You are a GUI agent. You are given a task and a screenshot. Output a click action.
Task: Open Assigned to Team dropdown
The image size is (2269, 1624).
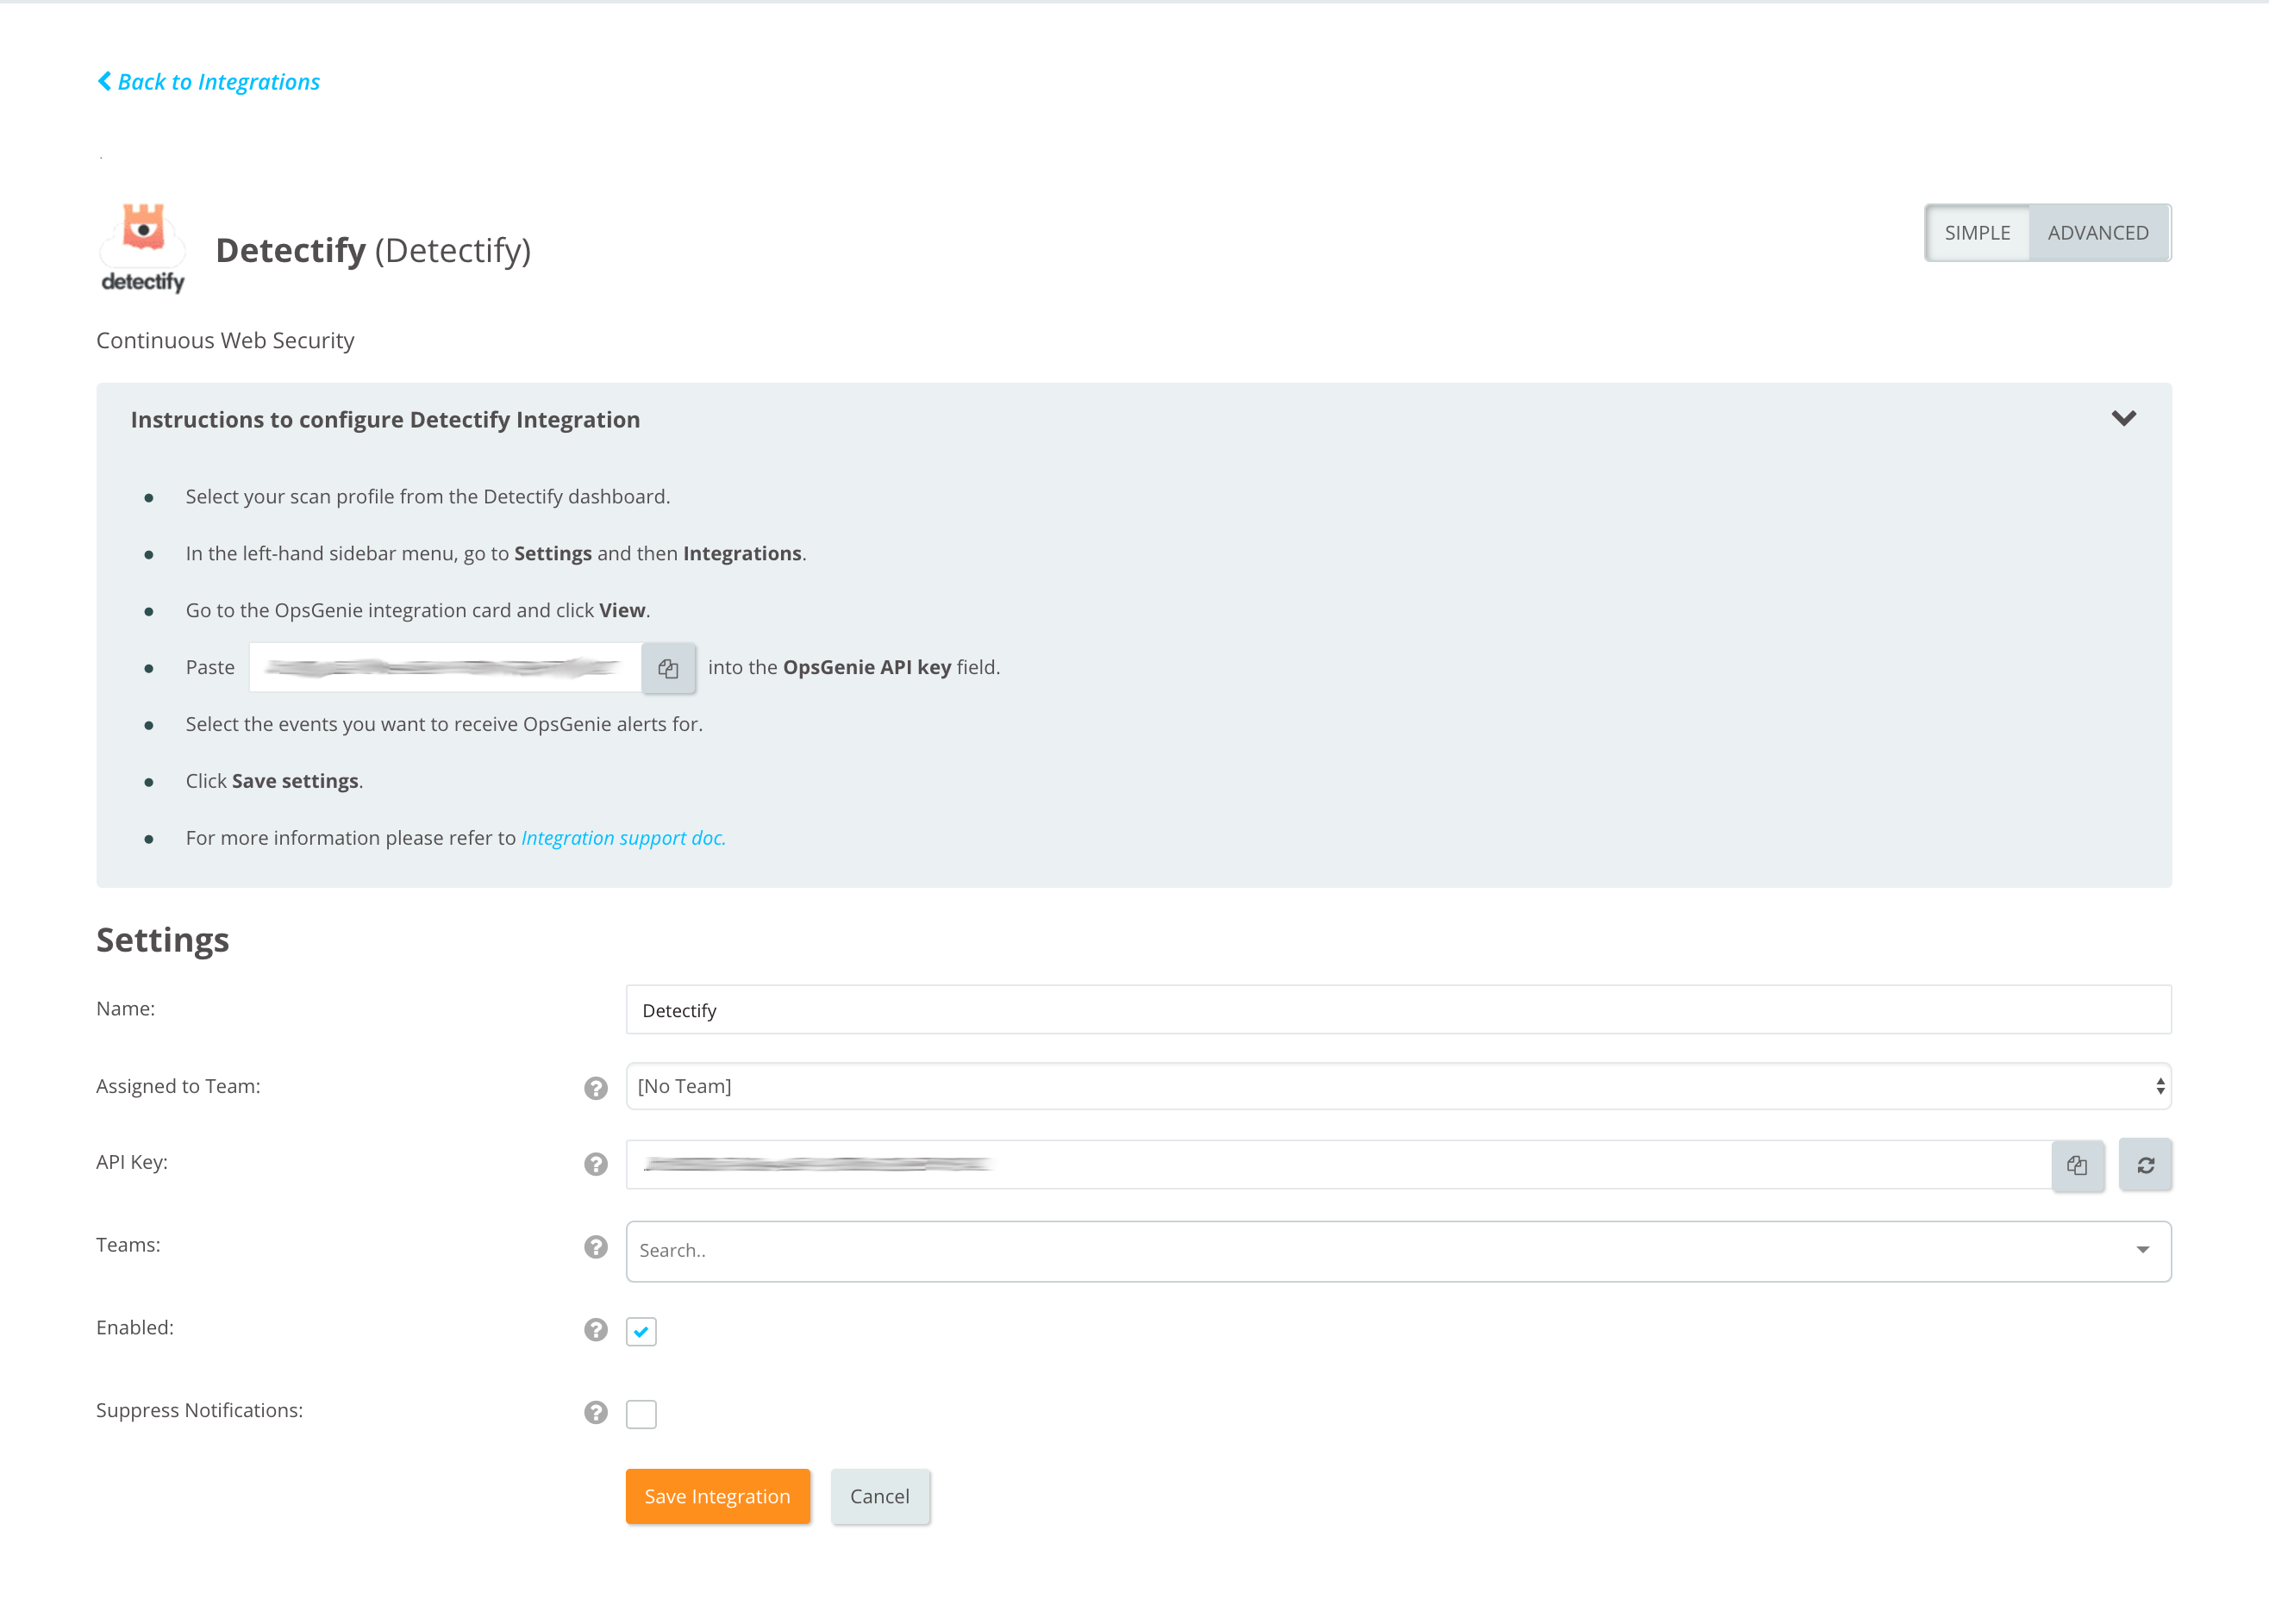click(1397, 1087)
